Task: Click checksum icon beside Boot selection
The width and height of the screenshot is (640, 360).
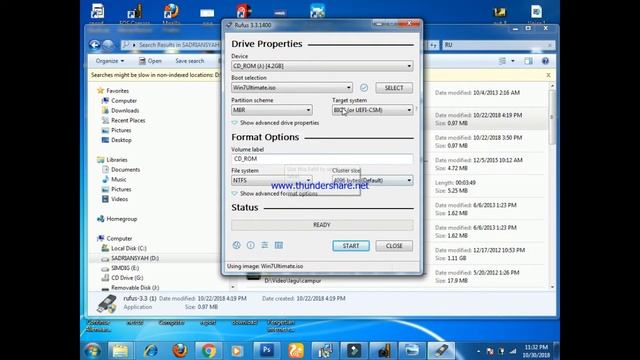Action: click(x=364, y=87)
